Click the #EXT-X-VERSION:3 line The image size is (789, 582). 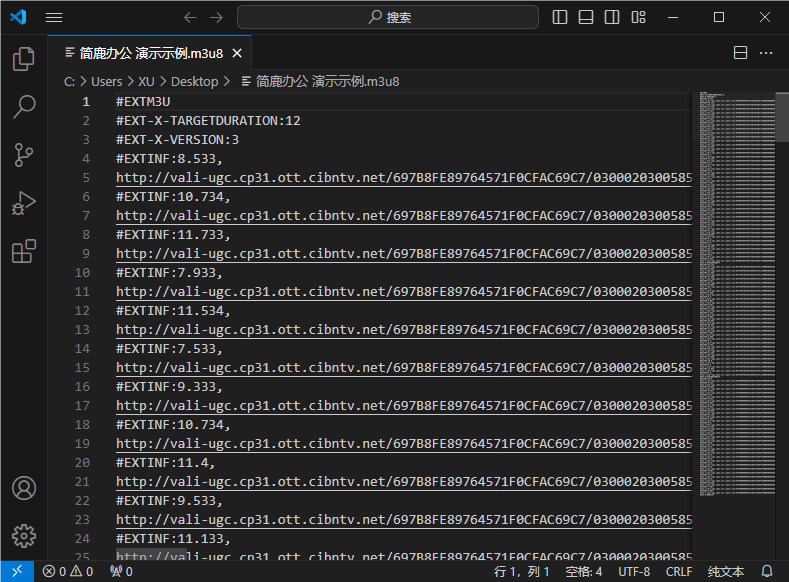coord(177,140)
